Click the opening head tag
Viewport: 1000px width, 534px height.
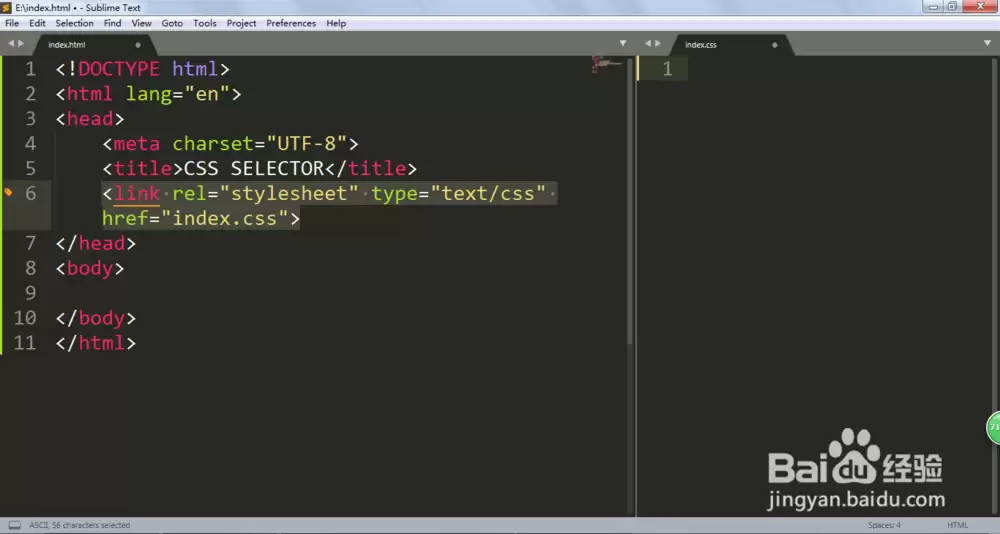90,119
